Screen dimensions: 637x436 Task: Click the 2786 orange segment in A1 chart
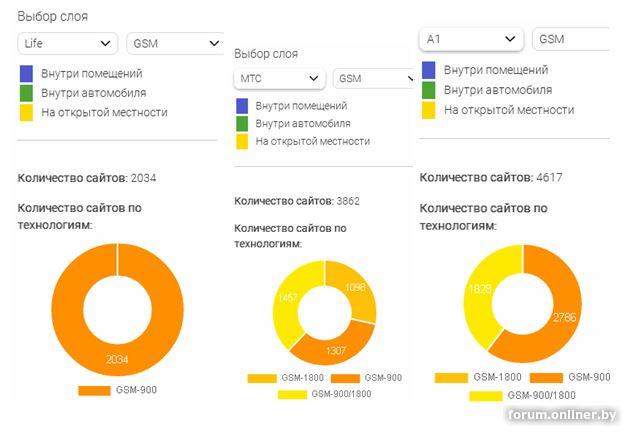(564, 317)
